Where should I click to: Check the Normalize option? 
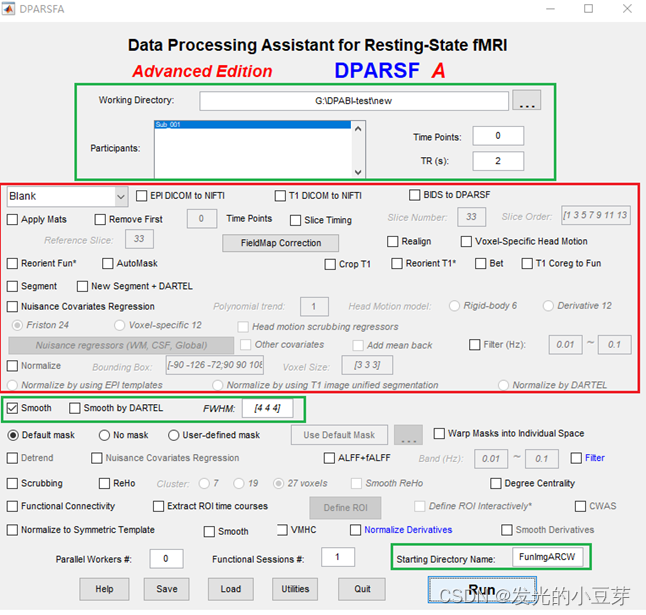(x=12, y=366)
